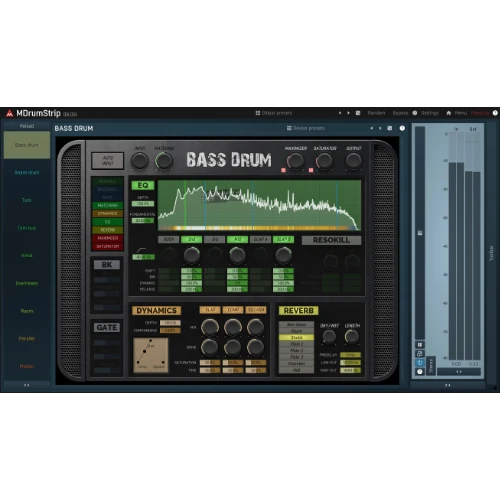Pause the meters with pause icon
The height and width of the screenshot is (500, 500).
point(420,345)
